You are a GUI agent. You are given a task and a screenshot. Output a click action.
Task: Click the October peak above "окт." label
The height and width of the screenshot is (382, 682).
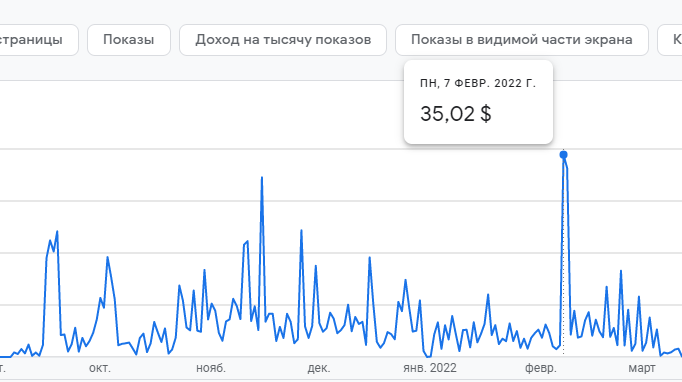[x=107, y=258]
